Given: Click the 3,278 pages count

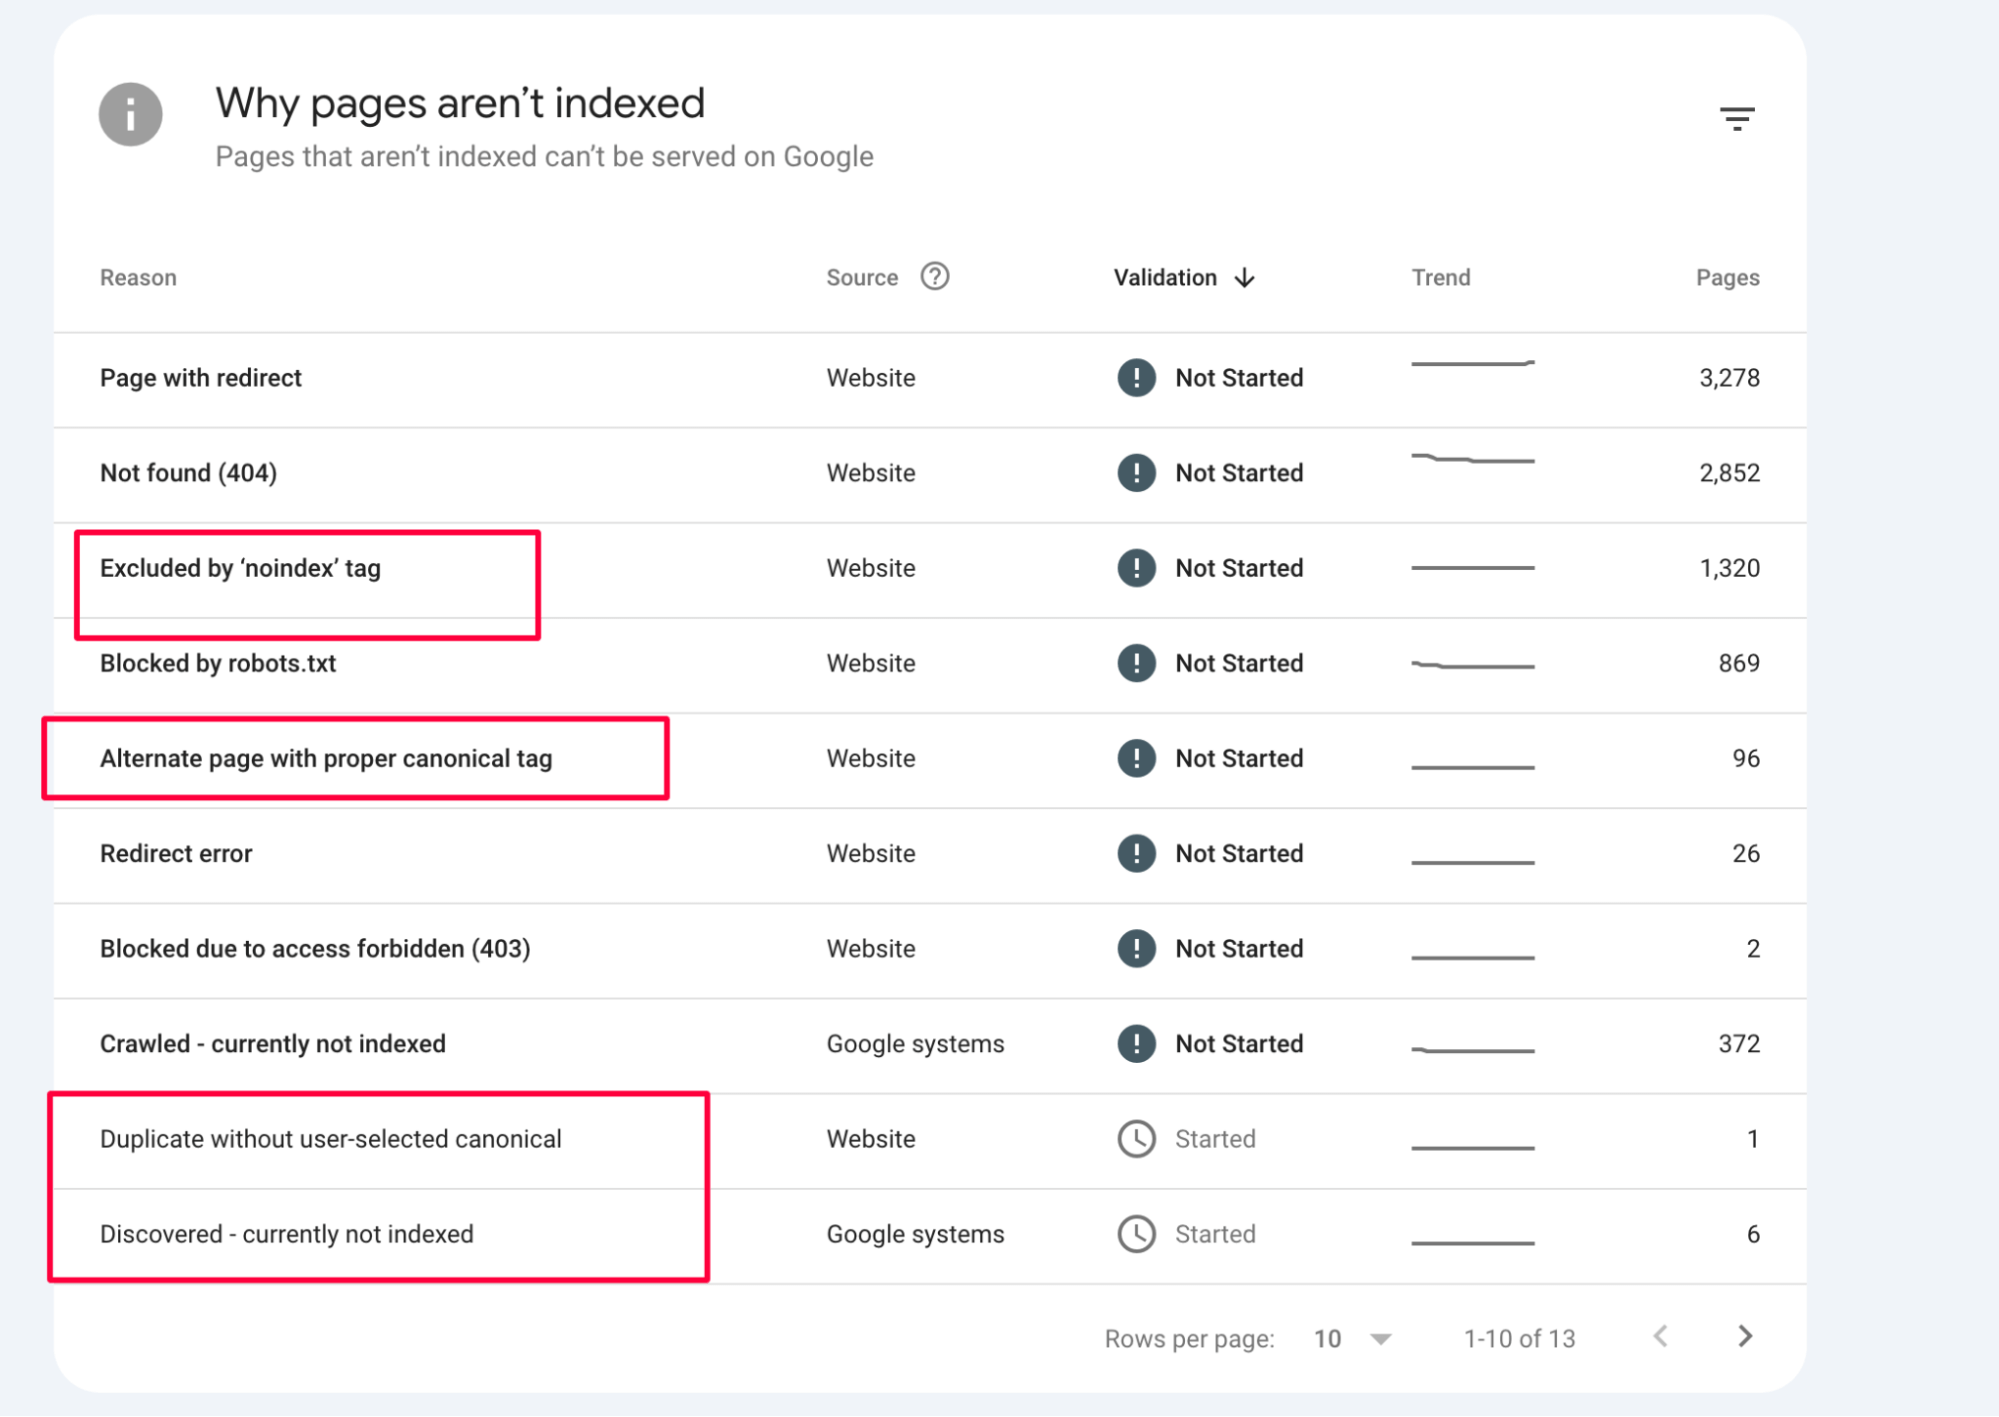Looking at the screenshot, I should pos(1729,378).
